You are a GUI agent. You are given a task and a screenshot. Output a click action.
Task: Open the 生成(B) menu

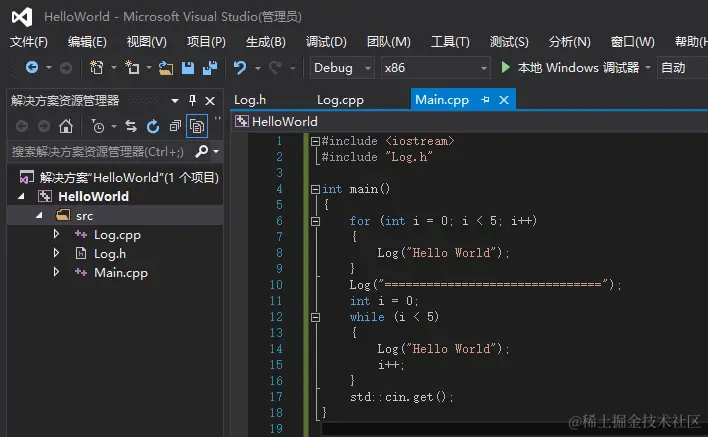point(266,42)
